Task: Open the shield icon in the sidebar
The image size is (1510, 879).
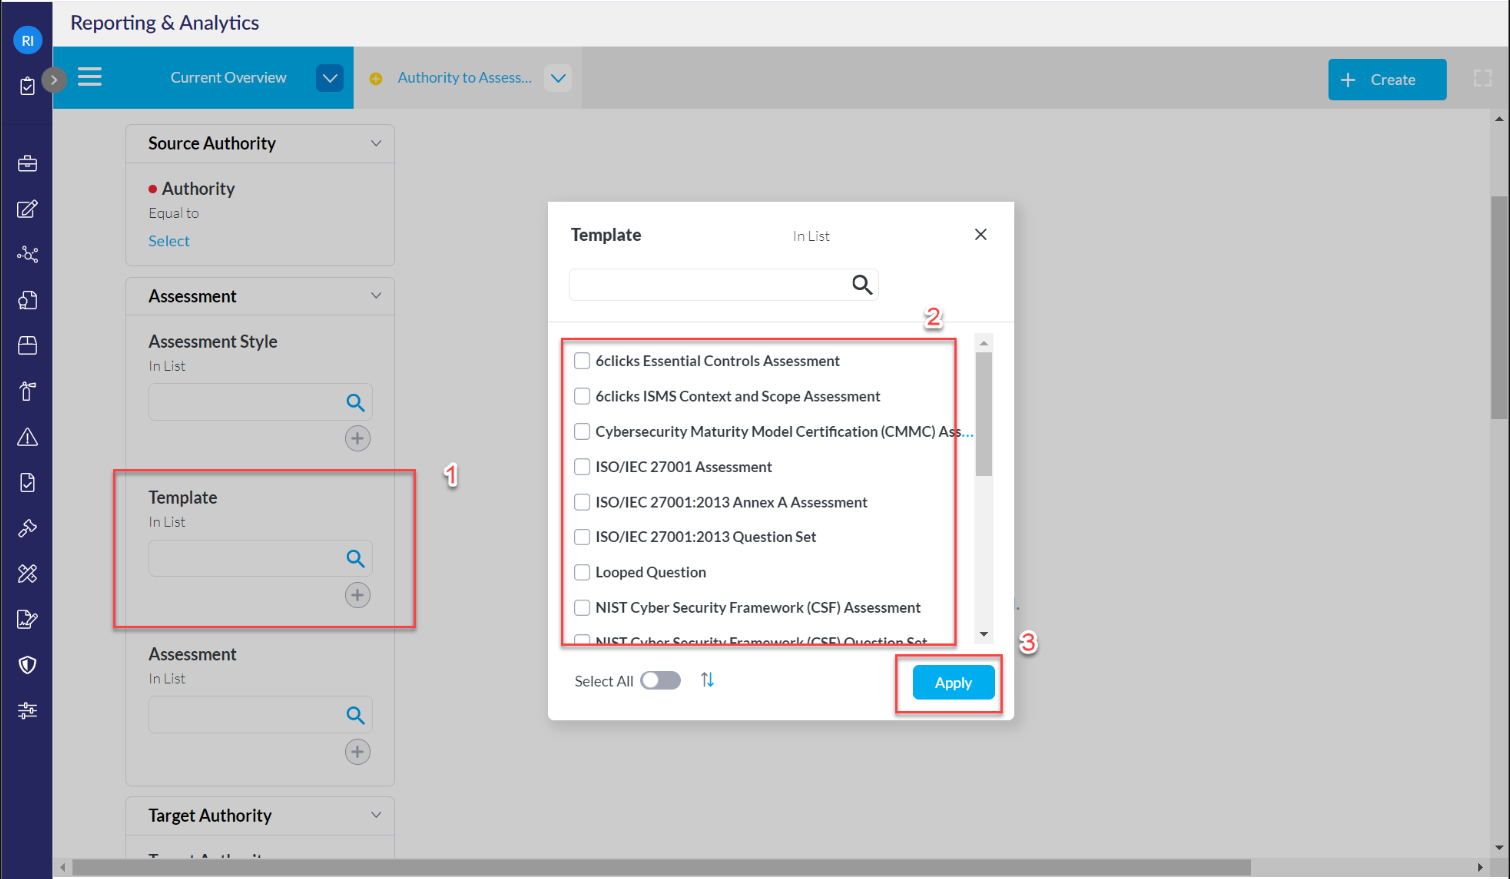Action: pos(26,664)
